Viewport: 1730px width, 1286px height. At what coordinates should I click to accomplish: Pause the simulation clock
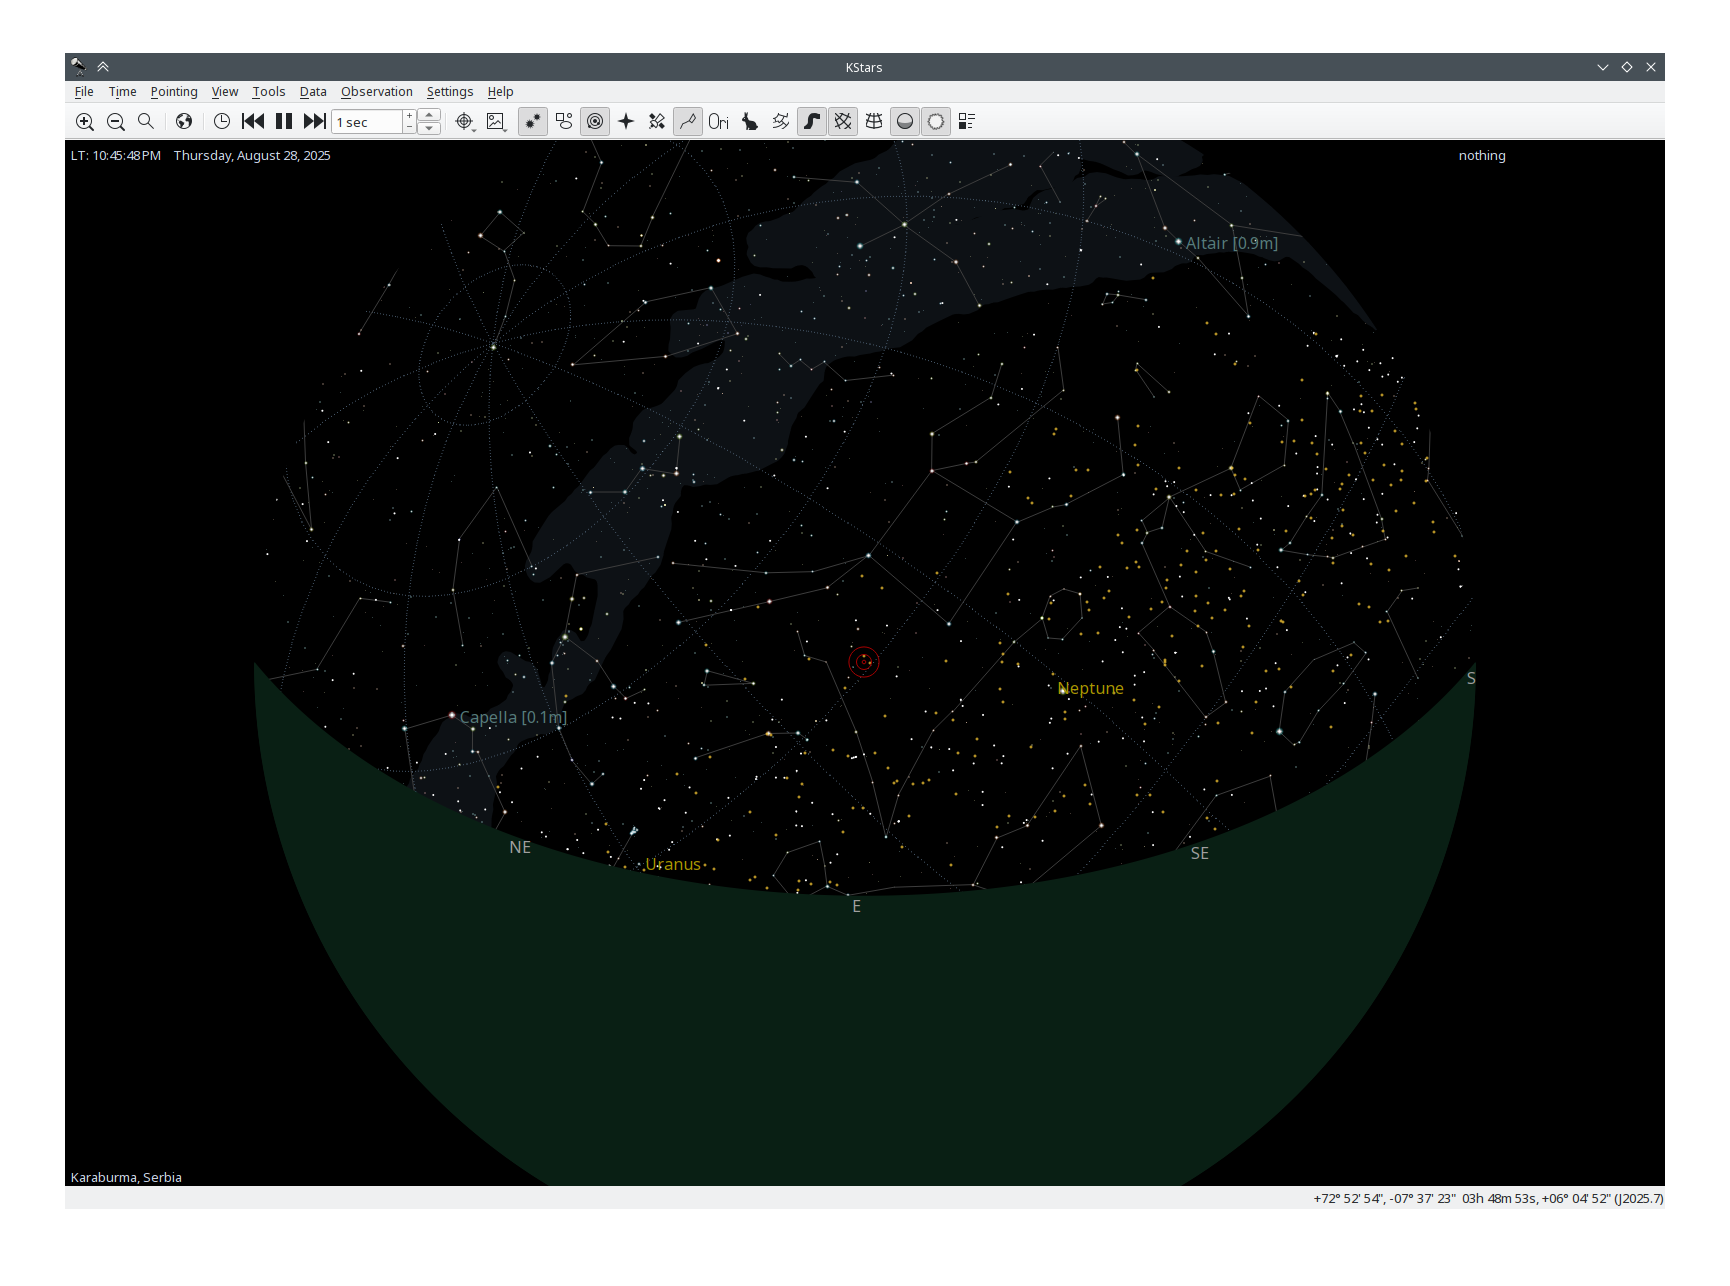point(284,122)
